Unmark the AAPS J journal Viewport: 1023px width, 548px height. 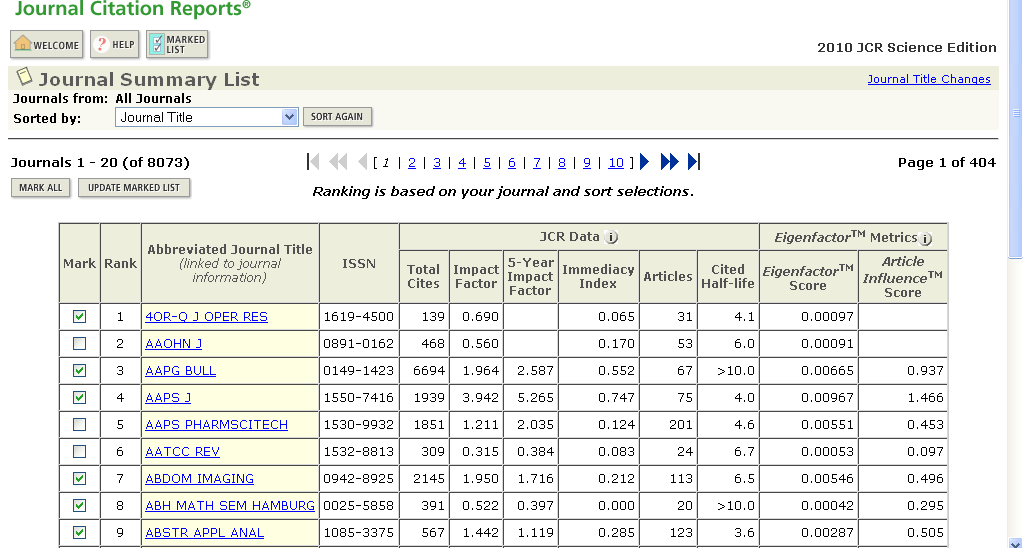pyautogui.click(x=80, y=397)
